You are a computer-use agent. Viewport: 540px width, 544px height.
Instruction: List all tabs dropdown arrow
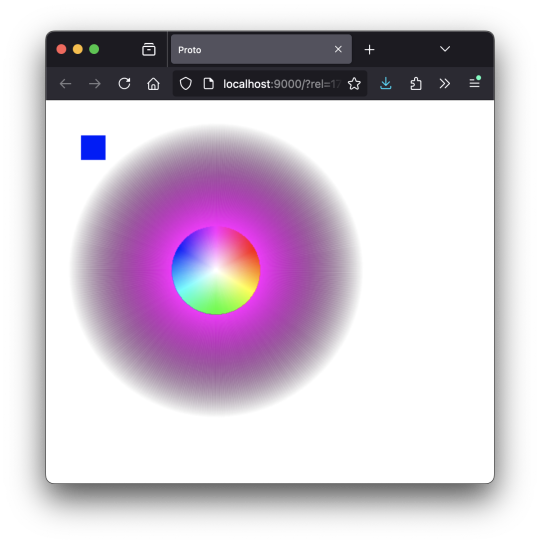coord(445,49)
